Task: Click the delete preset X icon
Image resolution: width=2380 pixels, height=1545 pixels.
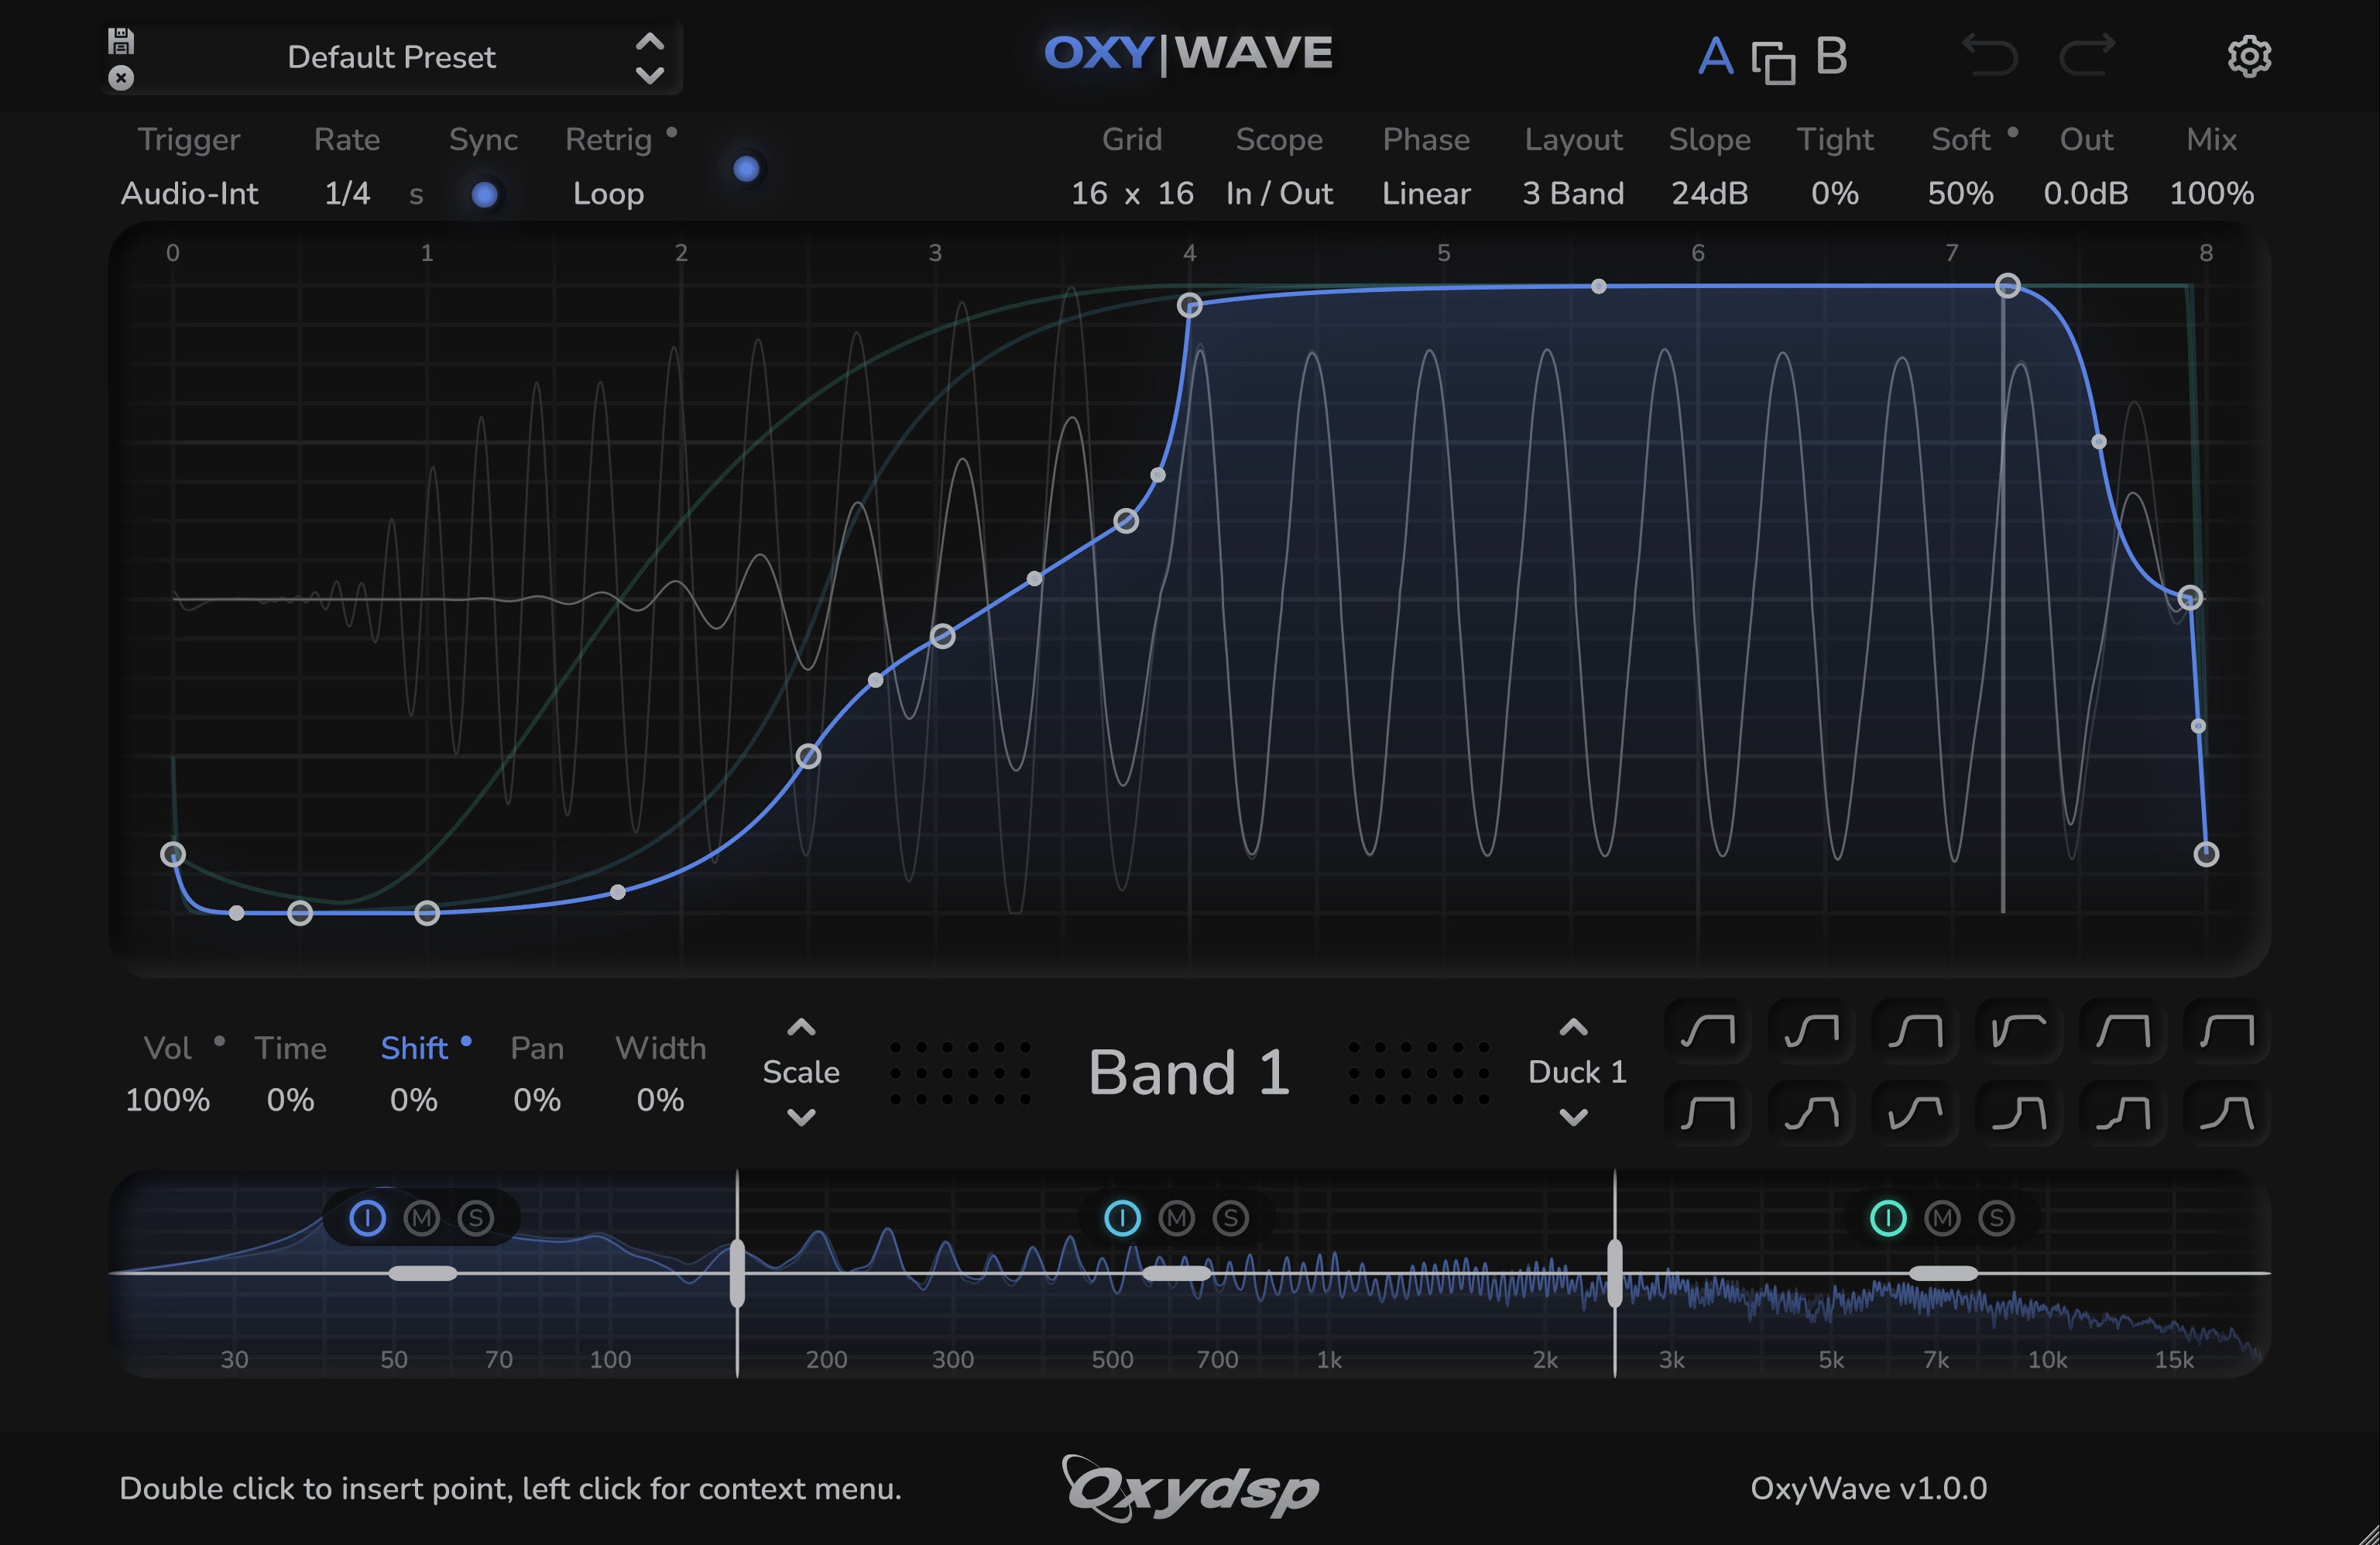Action: (x=121, y=78)
